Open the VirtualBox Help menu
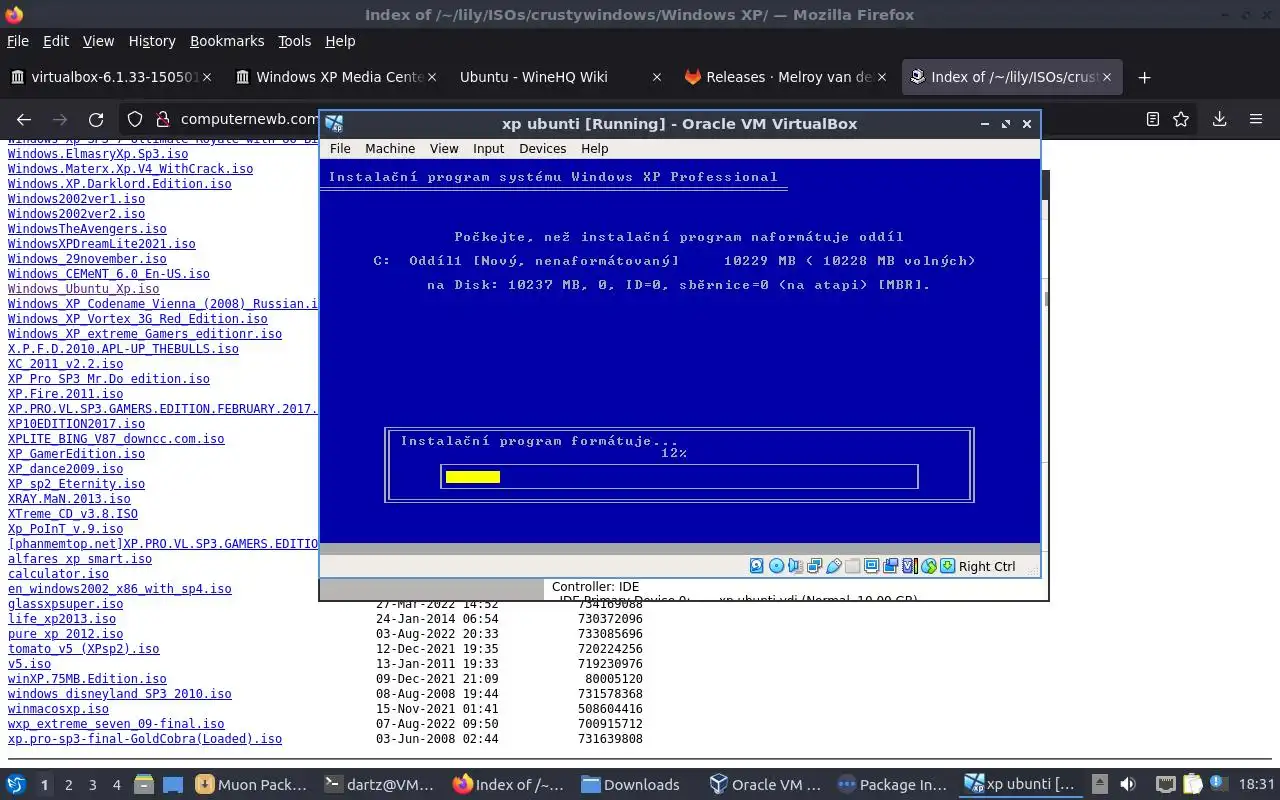The width and height of the screenshot is (1280, 800). [595, 148]
